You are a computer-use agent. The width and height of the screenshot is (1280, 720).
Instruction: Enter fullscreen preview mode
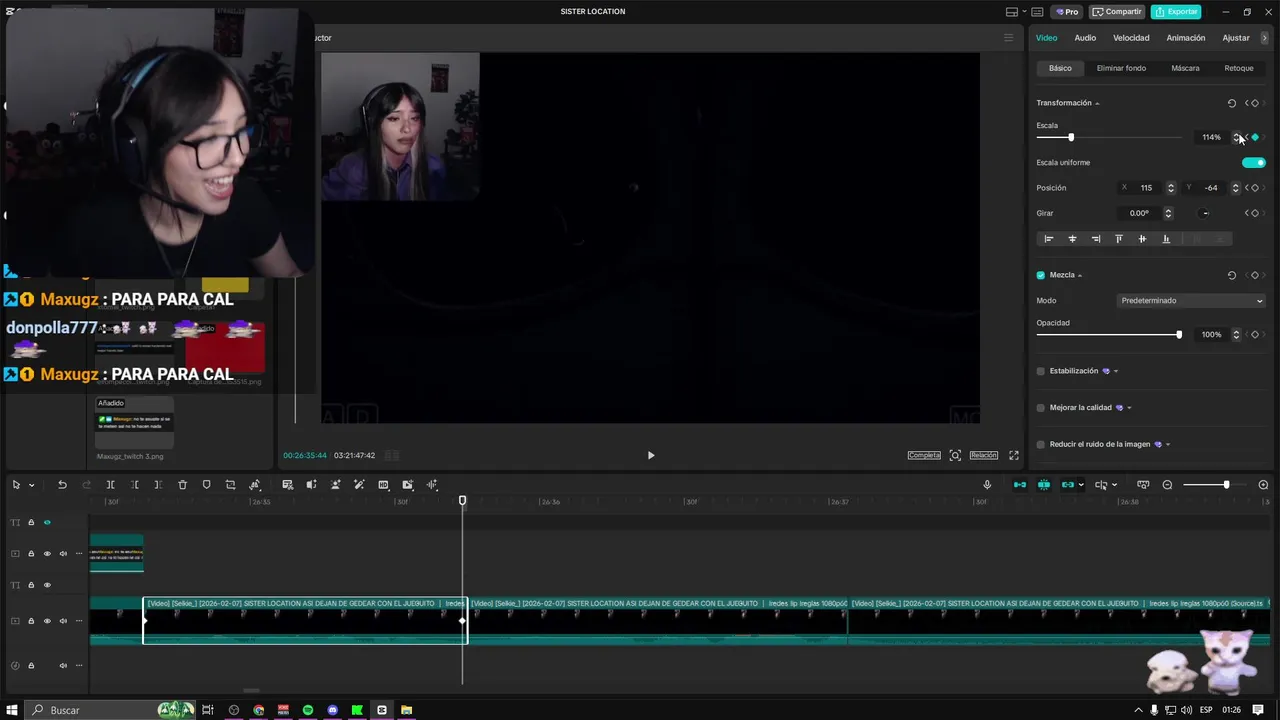pos(1014,455)
